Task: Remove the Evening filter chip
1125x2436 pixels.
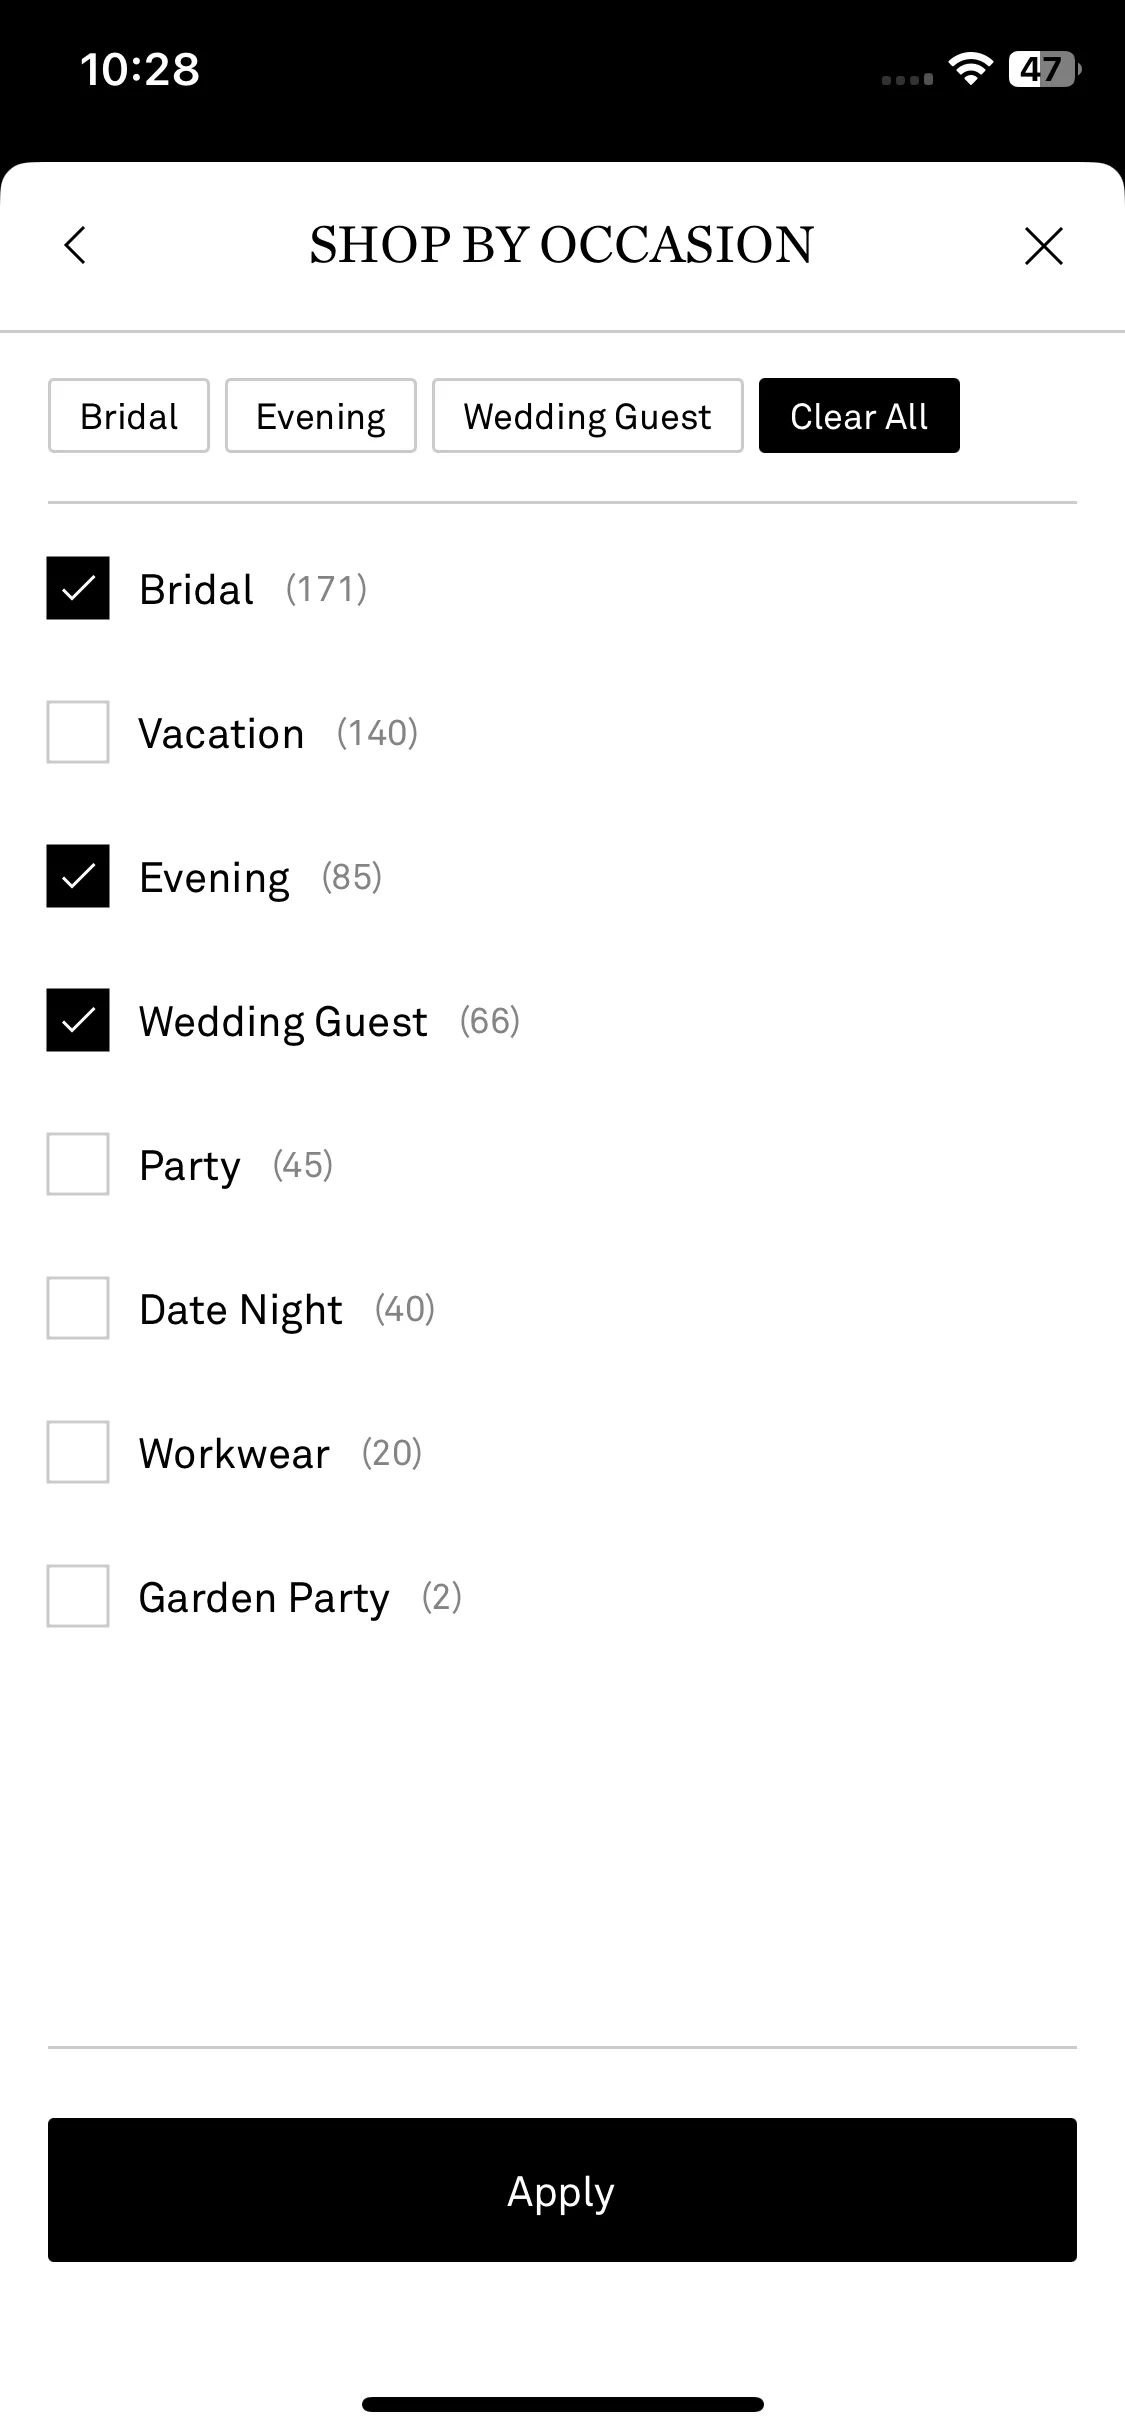Action: [321, 416]
